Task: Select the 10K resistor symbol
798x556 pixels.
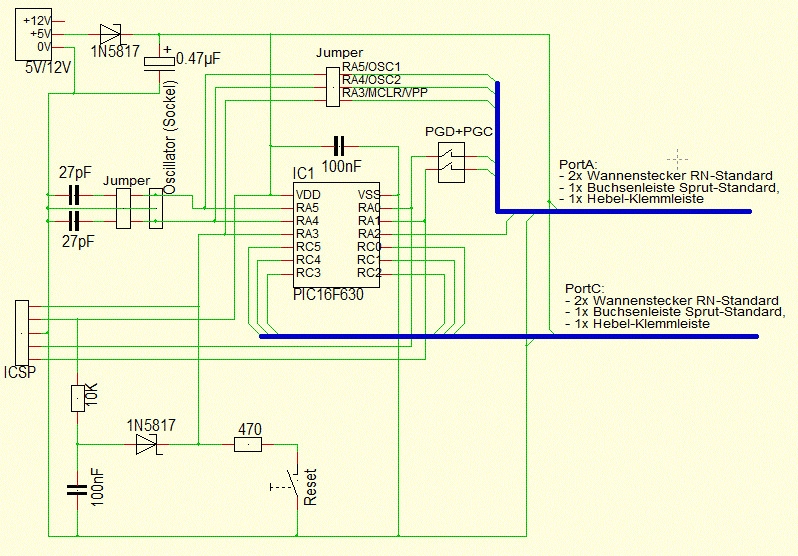Action: (x=77, y=398)
